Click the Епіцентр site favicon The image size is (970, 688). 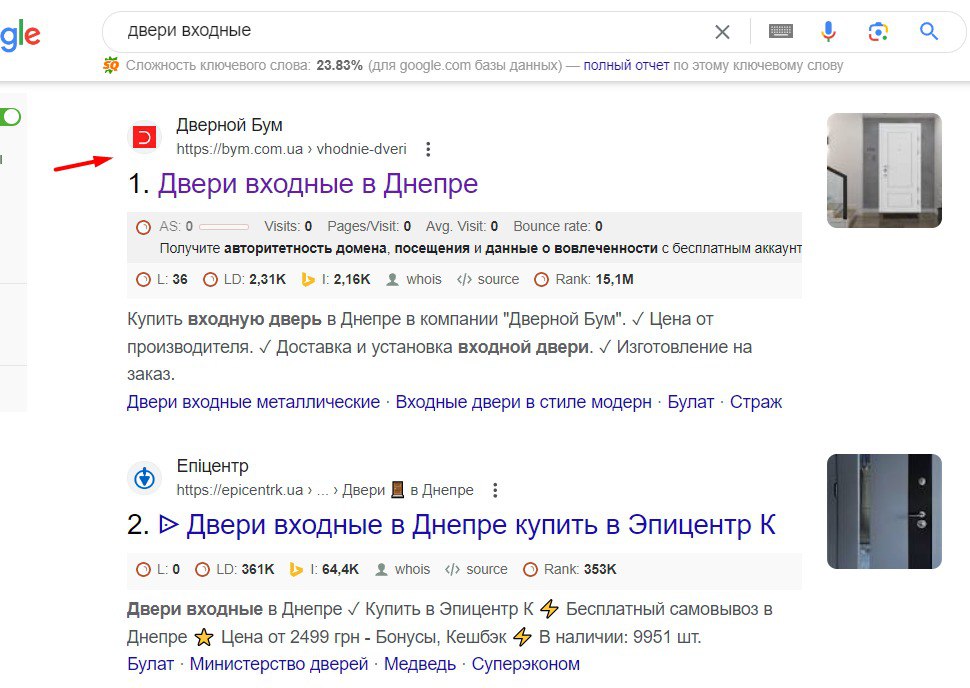tap(145, 478)
